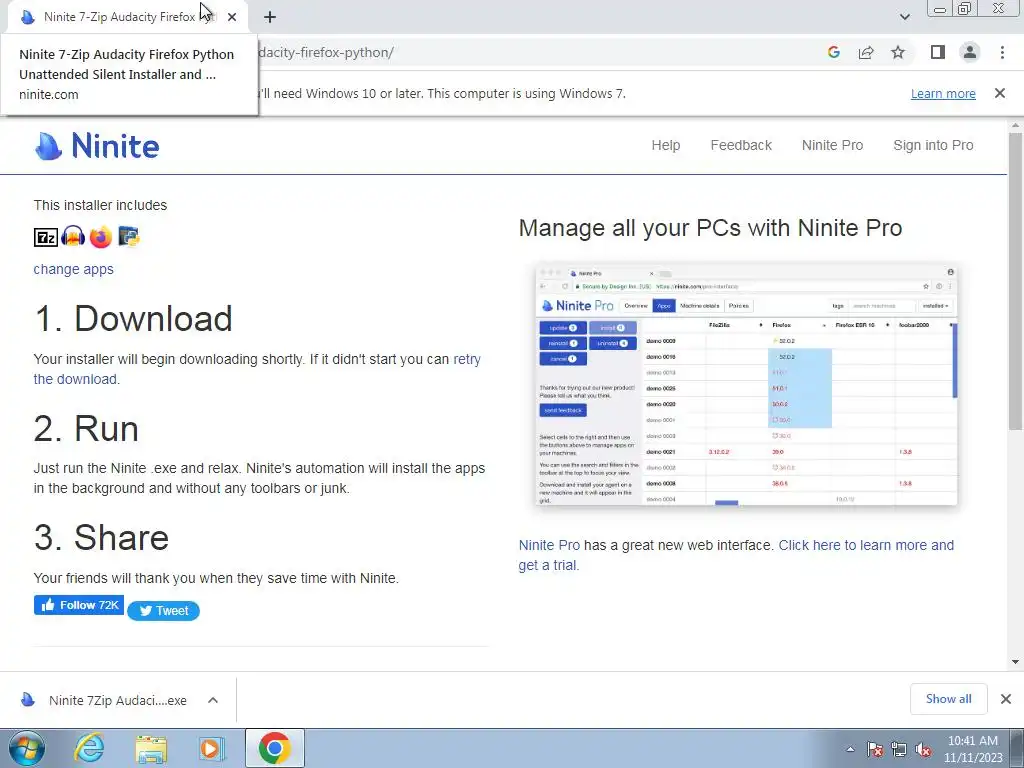This screenshot has width=1024, height=768.
Task: Open the Chrome three-dot menu
Action: 1002,52
